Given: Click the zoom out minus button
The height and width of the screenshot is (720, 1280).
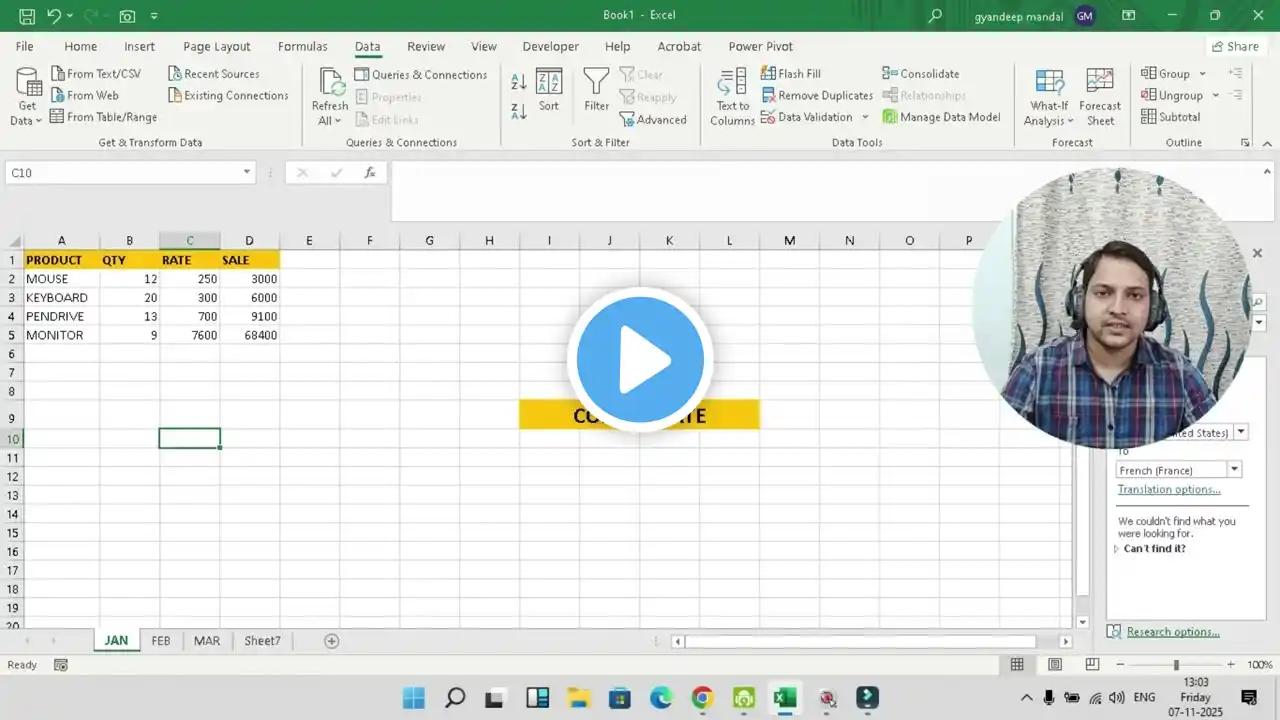Looking at the screenshot, I should tap(1120, 665).
